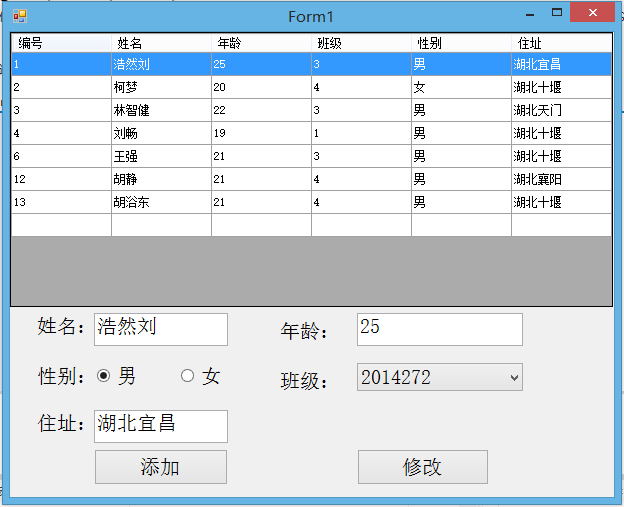Maximize the Form1 window
Image resolution: width=624 pixels, height=507 pixels.
(x=557, y=12)
